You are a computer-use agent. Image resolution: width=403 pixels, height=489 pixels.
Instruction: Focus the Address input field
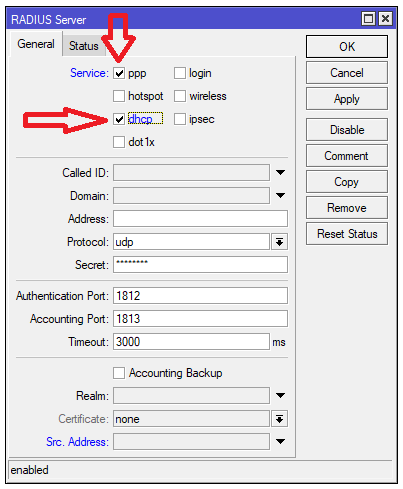[200, 219]
